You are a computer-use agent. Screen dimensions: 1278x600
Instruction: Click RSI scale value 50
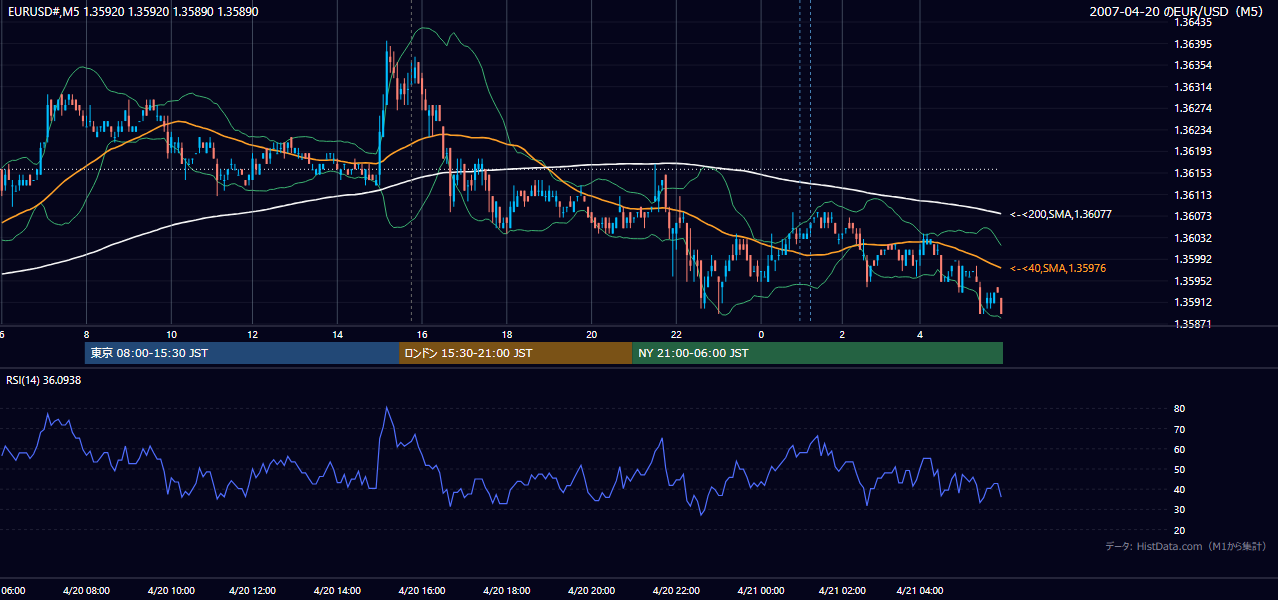pyautogui.click(x=1180, y=469)
